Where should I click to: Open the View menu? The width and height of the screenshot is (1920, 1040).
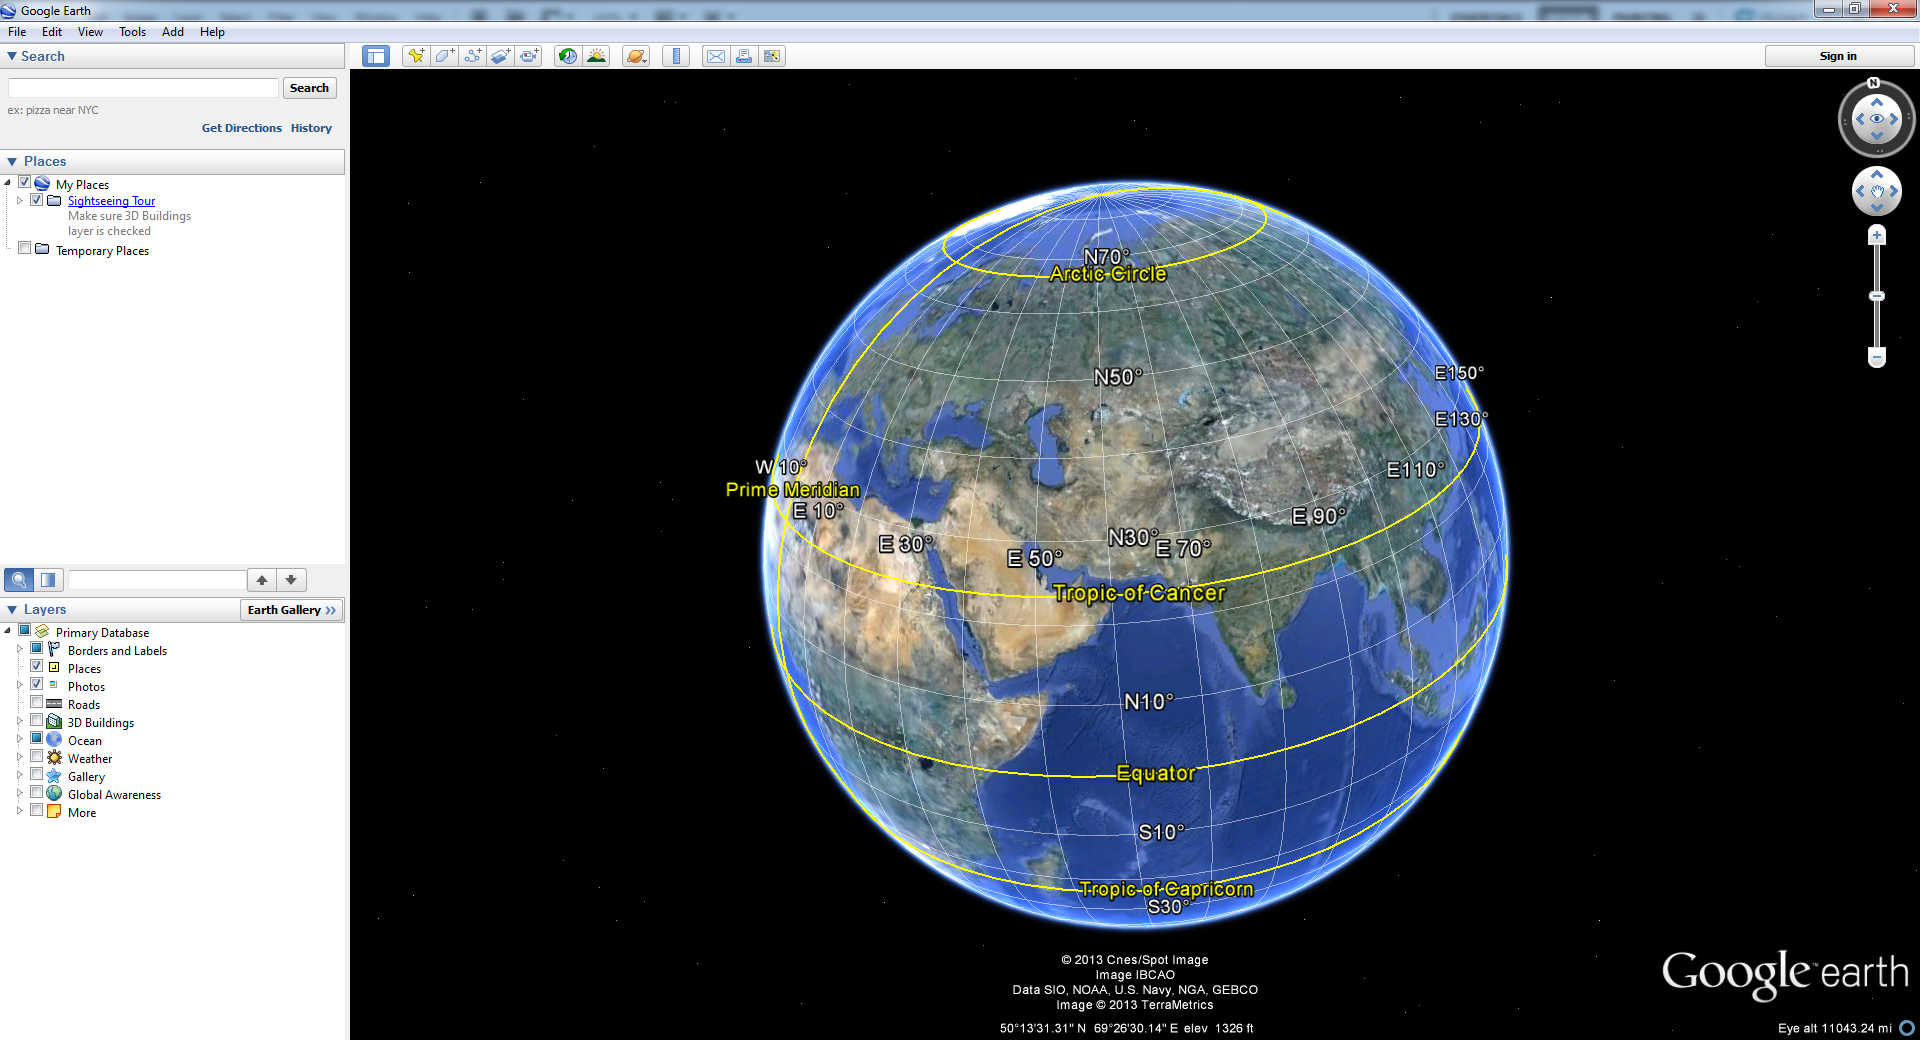pyautogui.click(x=90, y=32)
